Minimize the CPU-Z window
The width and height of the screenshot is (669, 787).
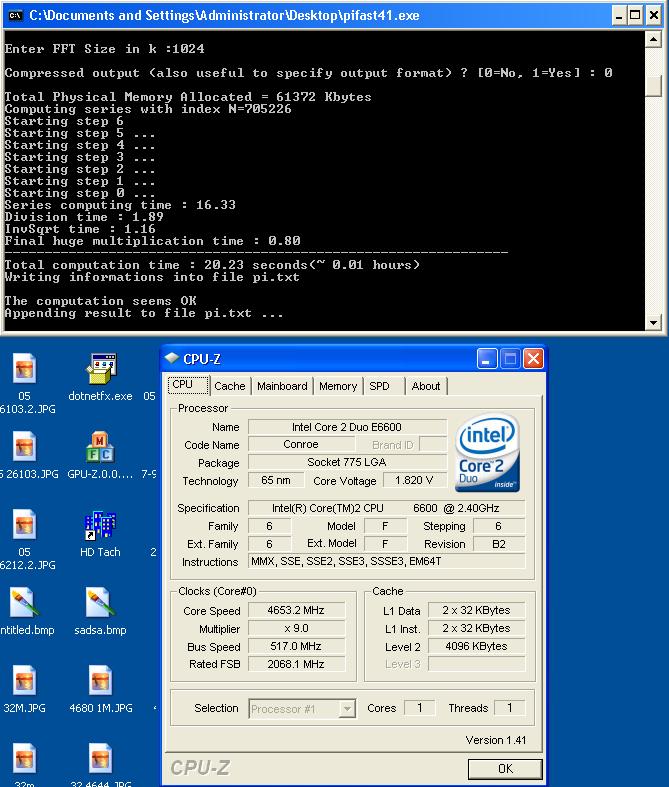[486, 358]
